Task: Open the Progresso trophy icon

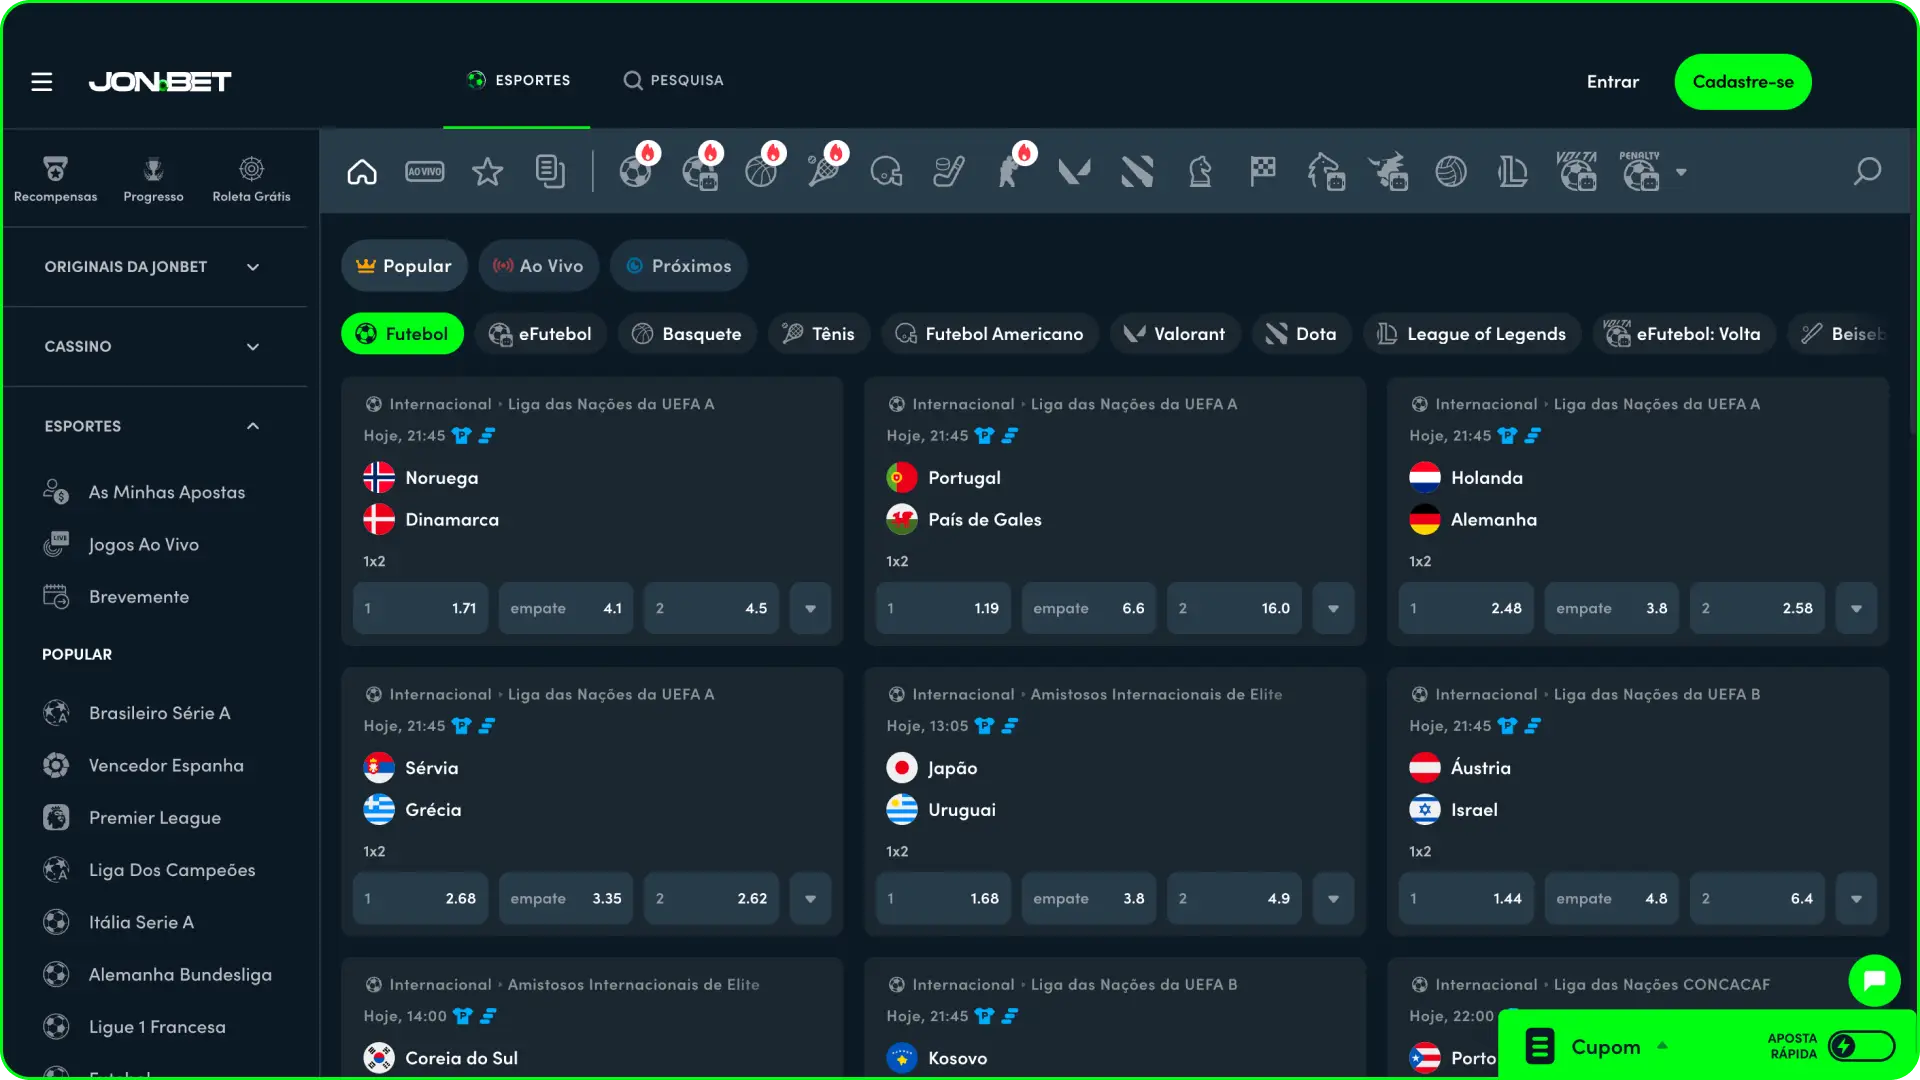Action: click(153, 179)
